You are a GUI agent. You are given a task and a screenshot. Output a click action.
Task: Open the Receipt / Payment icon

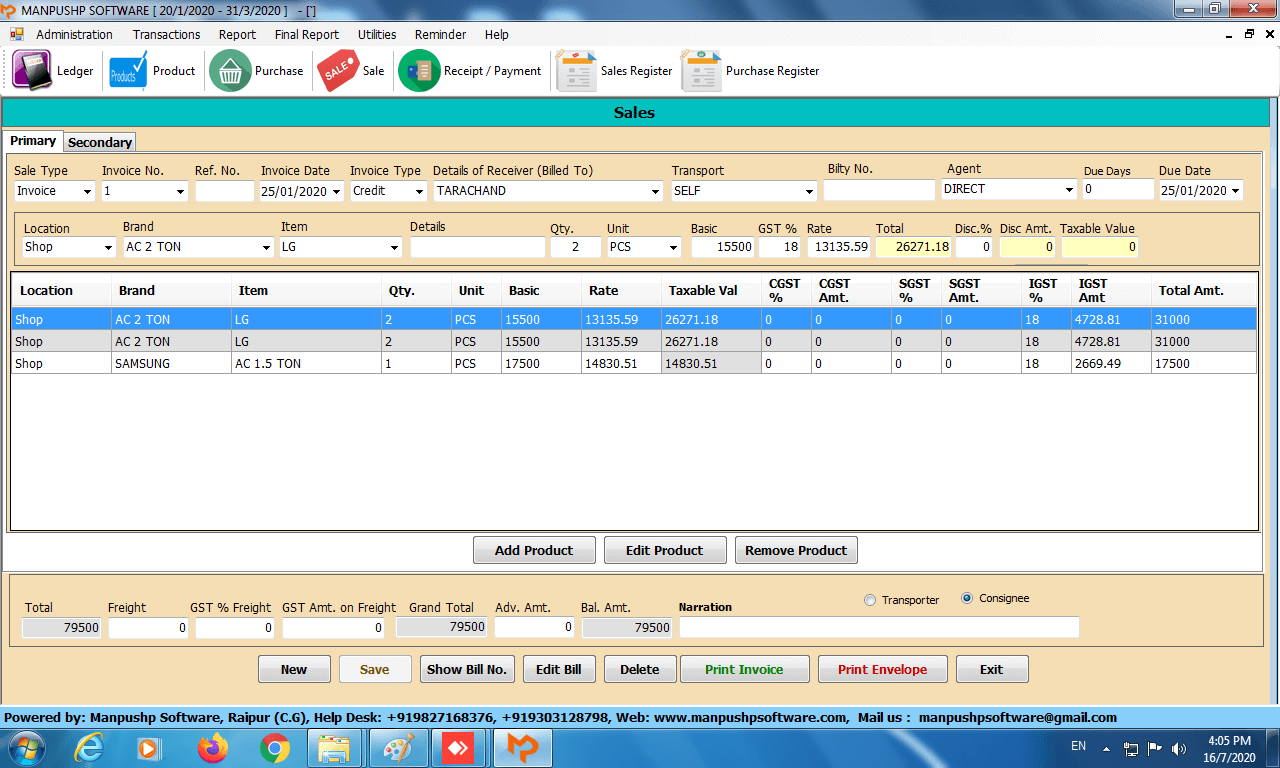(x=419, y=71)
